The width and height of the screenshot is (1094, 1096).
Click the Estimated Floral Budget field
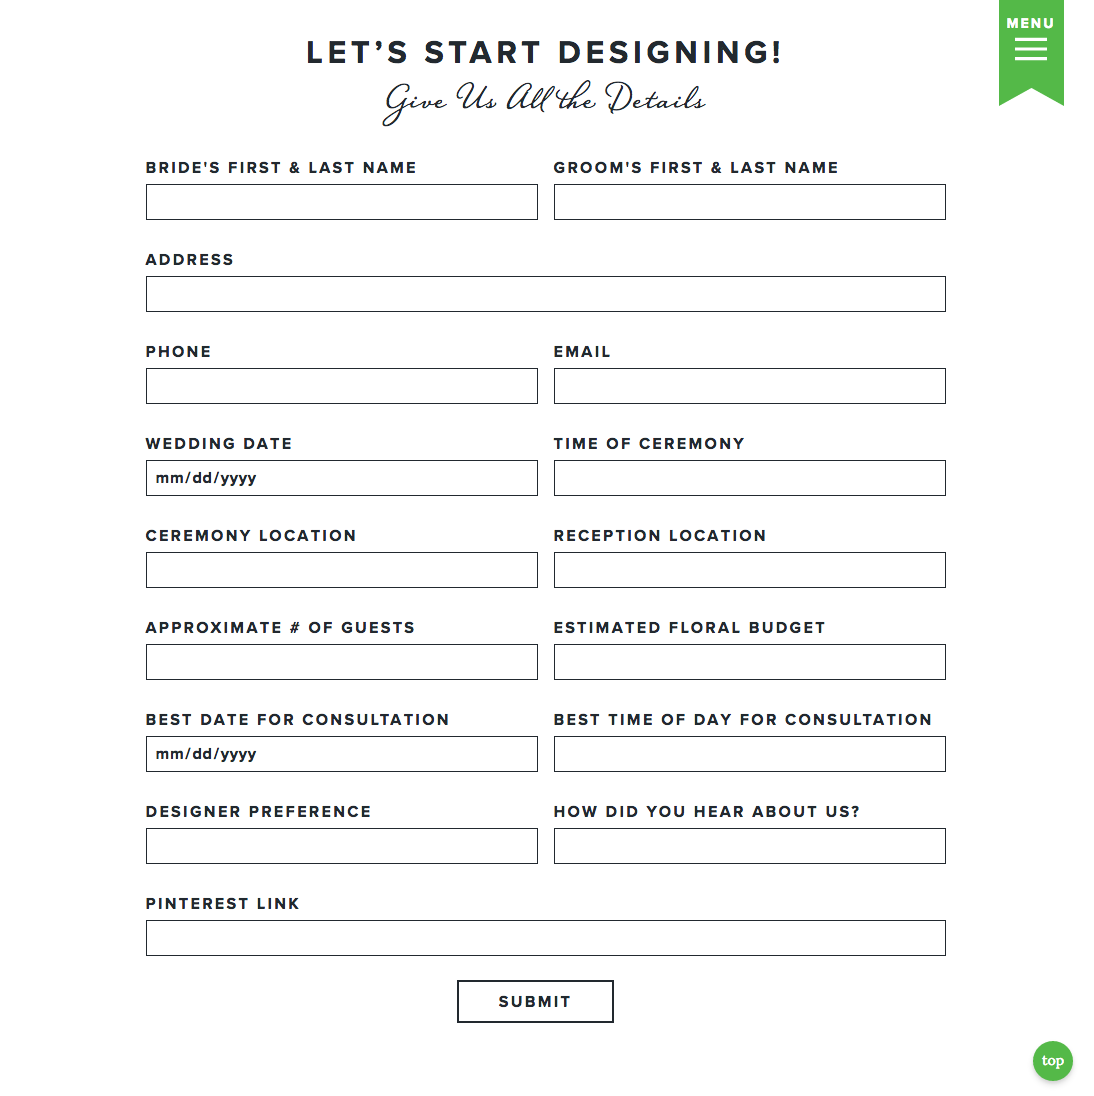point(749,662)
